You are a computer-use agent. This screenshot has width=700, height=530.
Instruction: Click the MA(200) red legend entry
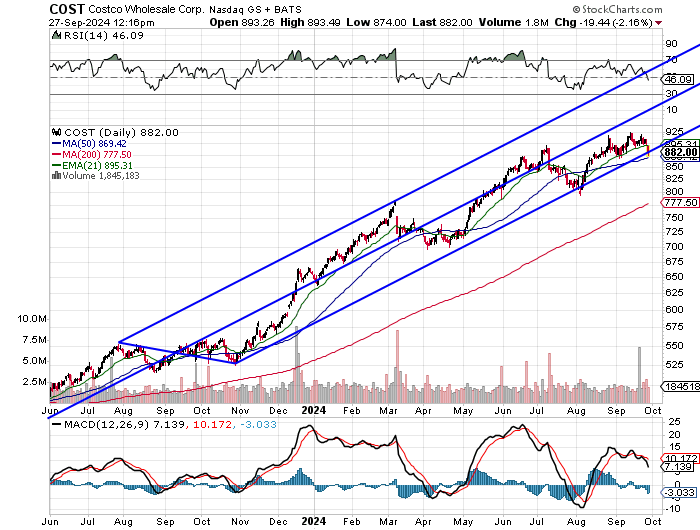[x=92, y=154]
